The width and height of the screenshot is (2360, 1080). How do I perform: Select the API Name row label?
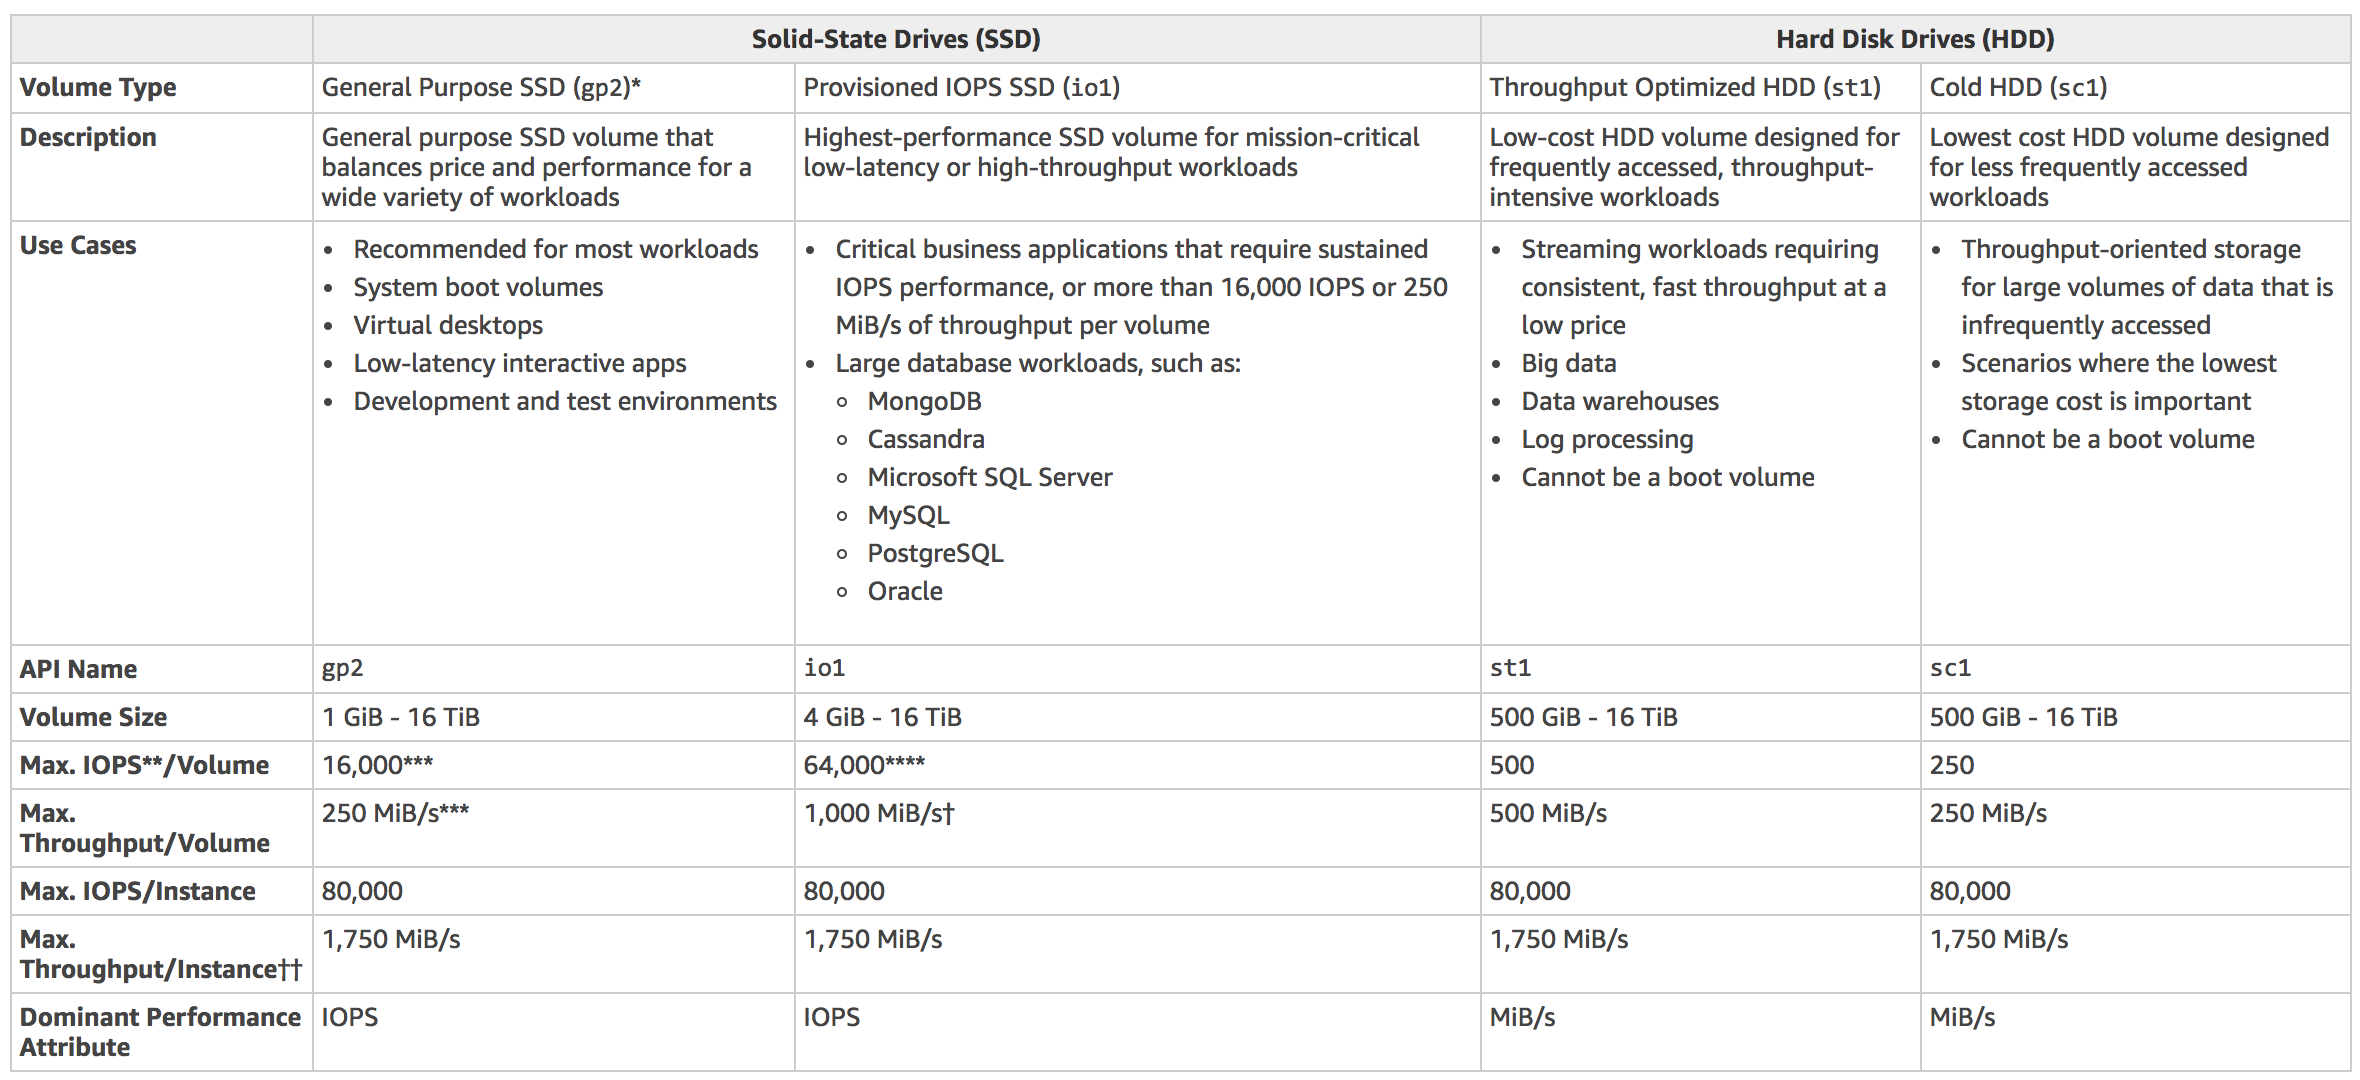click(x=78, y=669)
